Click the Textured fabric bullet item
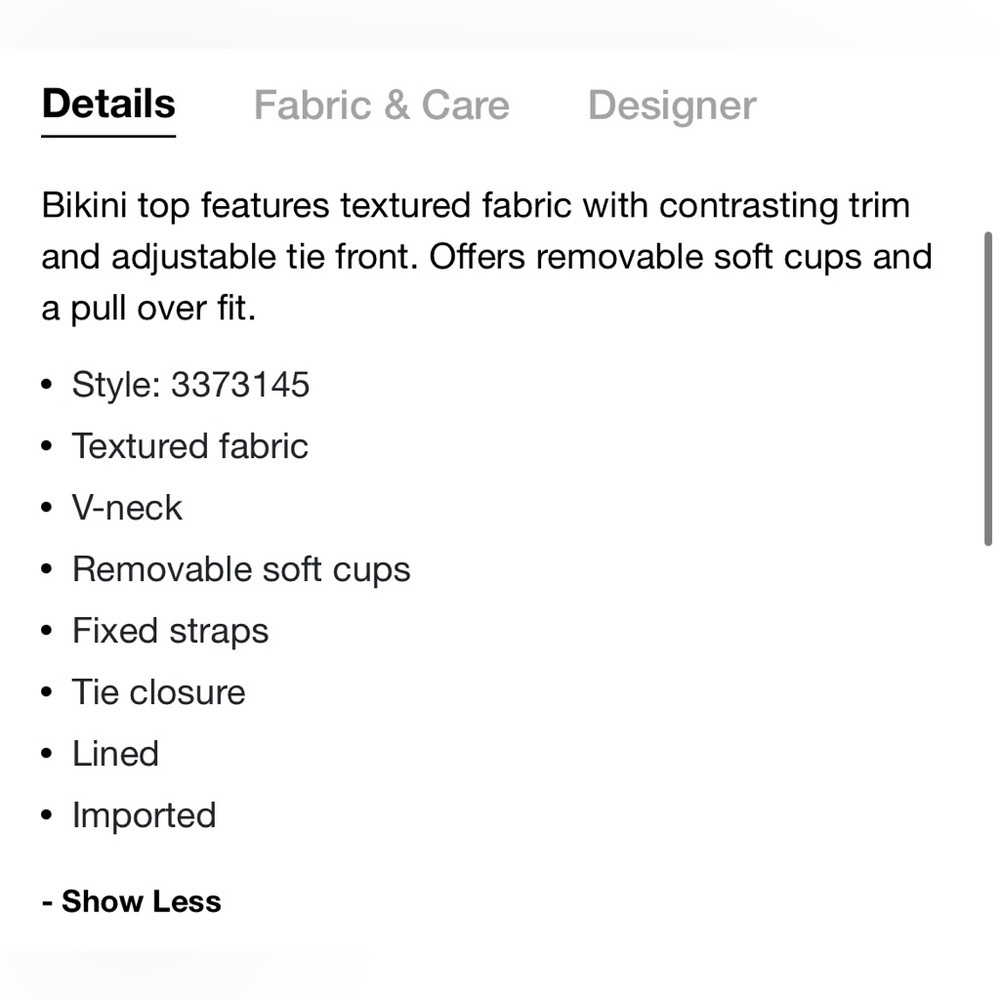This screenshot has height=1000, width=1000. pos(190,446)
